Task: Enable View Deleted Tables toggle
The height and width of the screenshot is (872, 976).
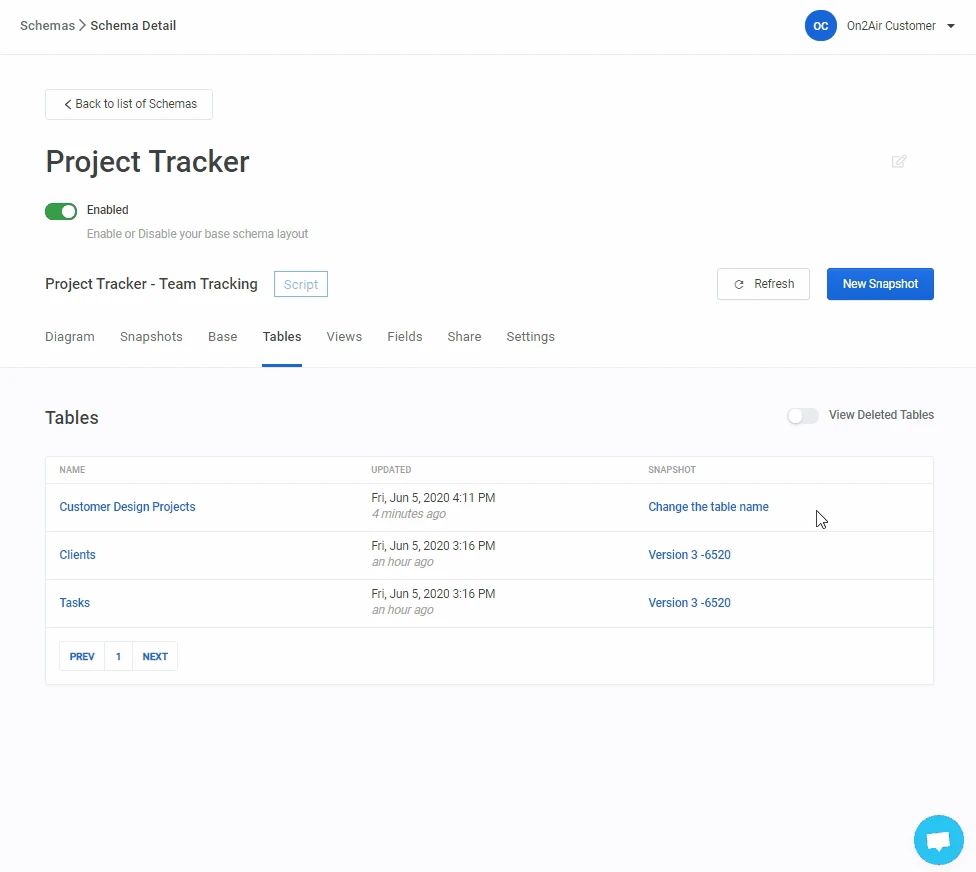Action: click(802, 416)
